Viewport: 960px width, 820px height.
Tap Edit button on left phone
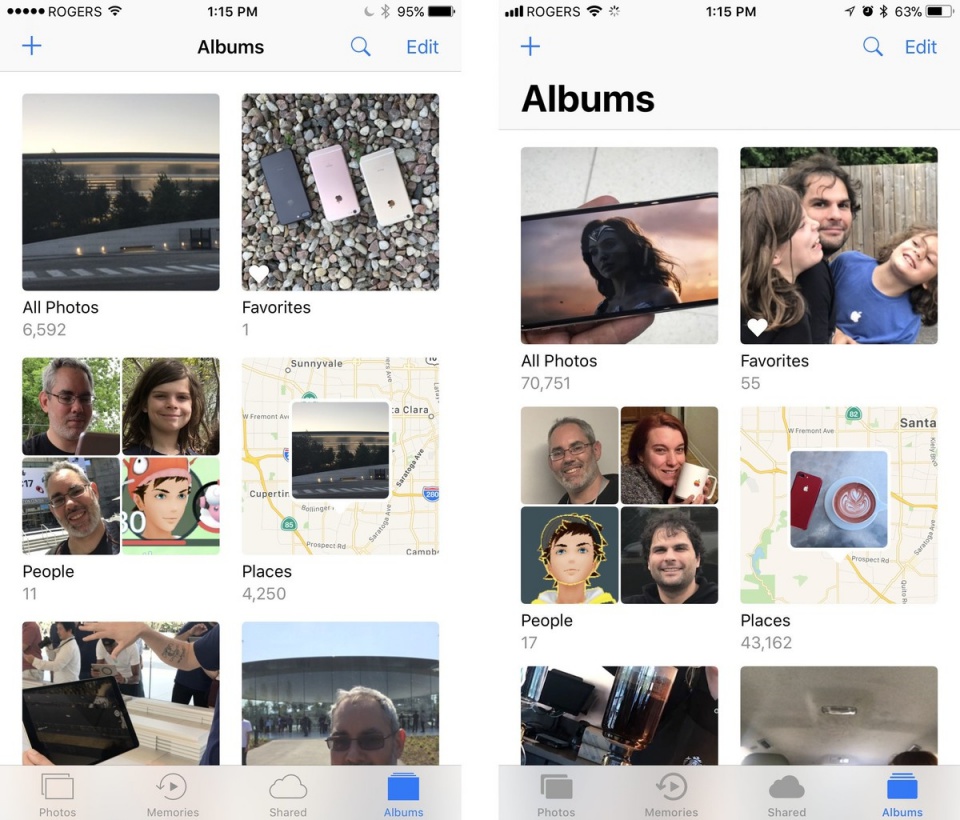coord(422,47)
